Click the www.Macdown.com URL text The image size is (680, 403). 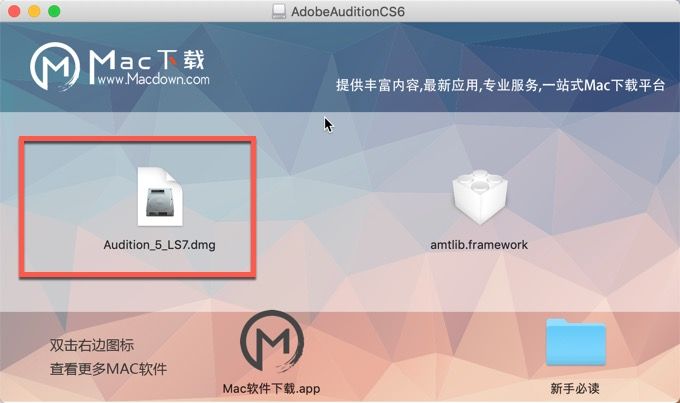click(x=154, y=79)
